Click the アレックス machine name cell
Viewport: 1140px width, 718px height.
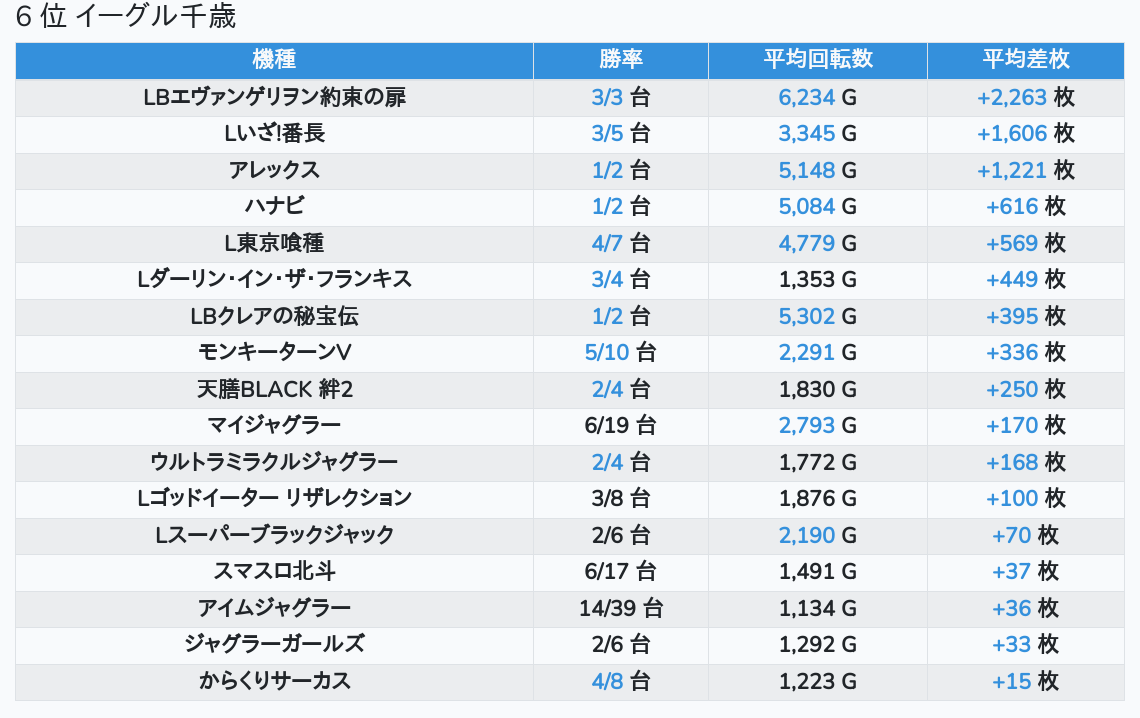[x=274, y=170]
